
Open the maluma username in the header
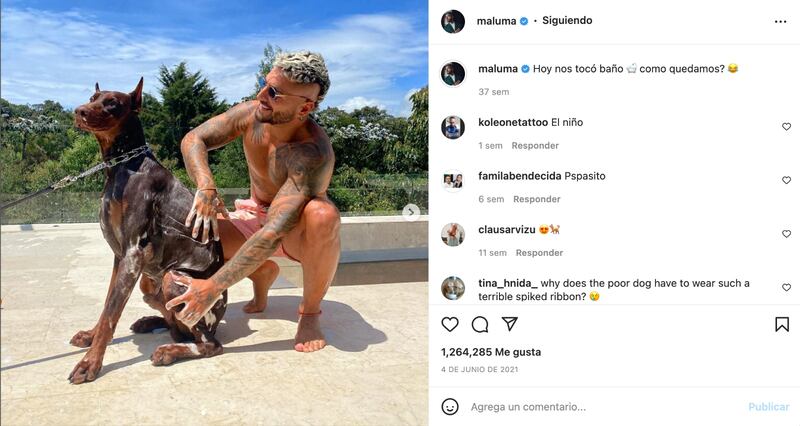tap(496, 21)
